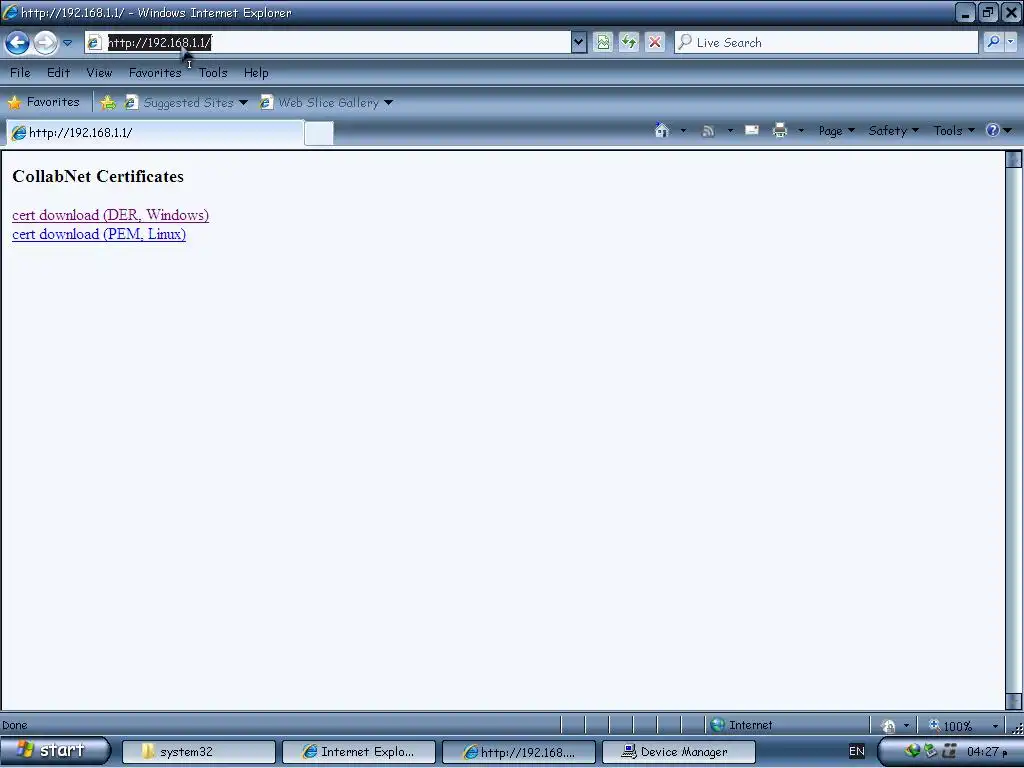This screenshot has height=768, width=1024.
Task: Click the RSS Feeds icon
Action: [x=707, y=131]
